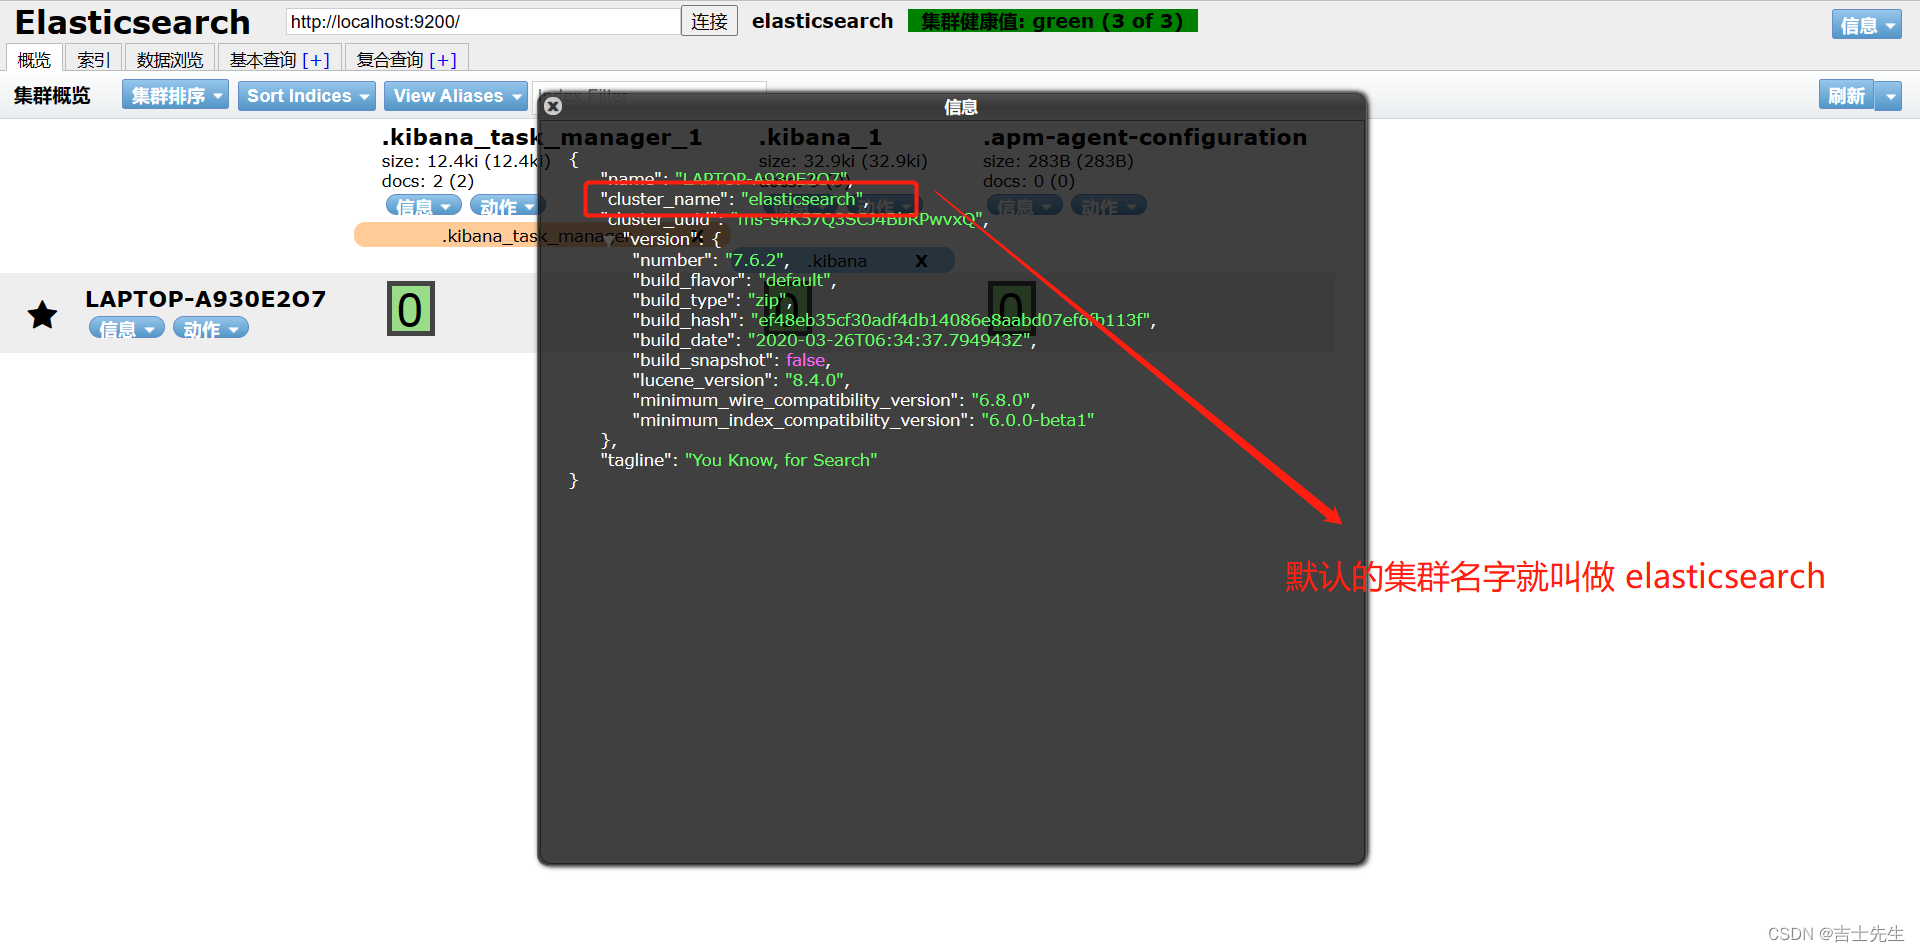This screenshot has width=1920, height=952.
Task: Remove the .kibana alias with its X
Action: pos(921,261)
